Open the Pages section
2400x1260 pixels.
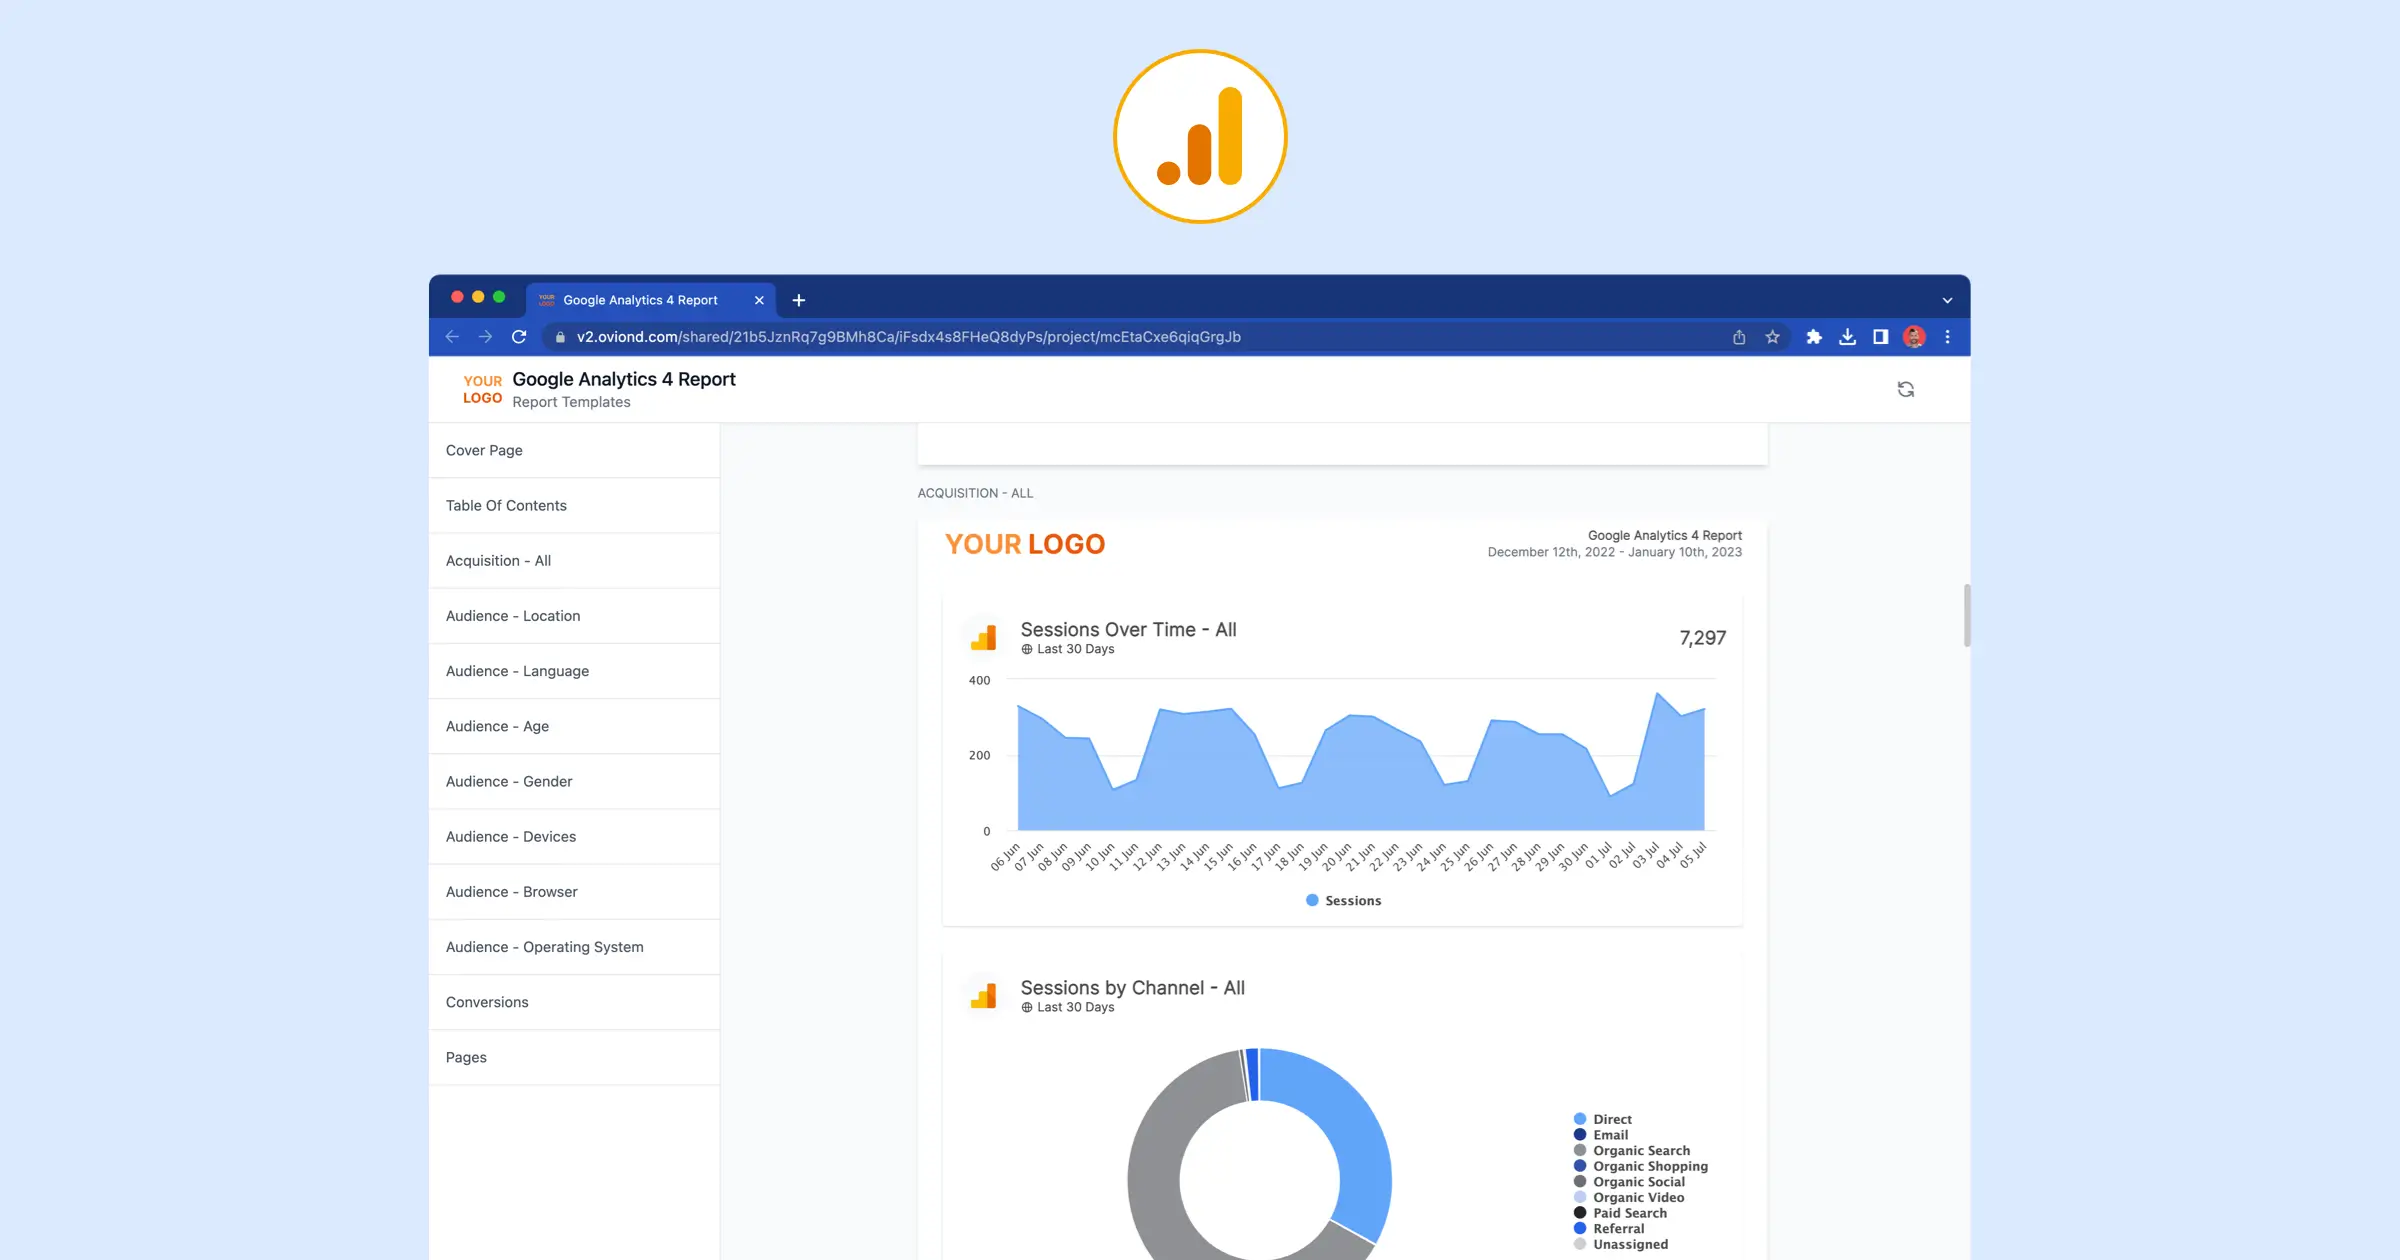574,1057
